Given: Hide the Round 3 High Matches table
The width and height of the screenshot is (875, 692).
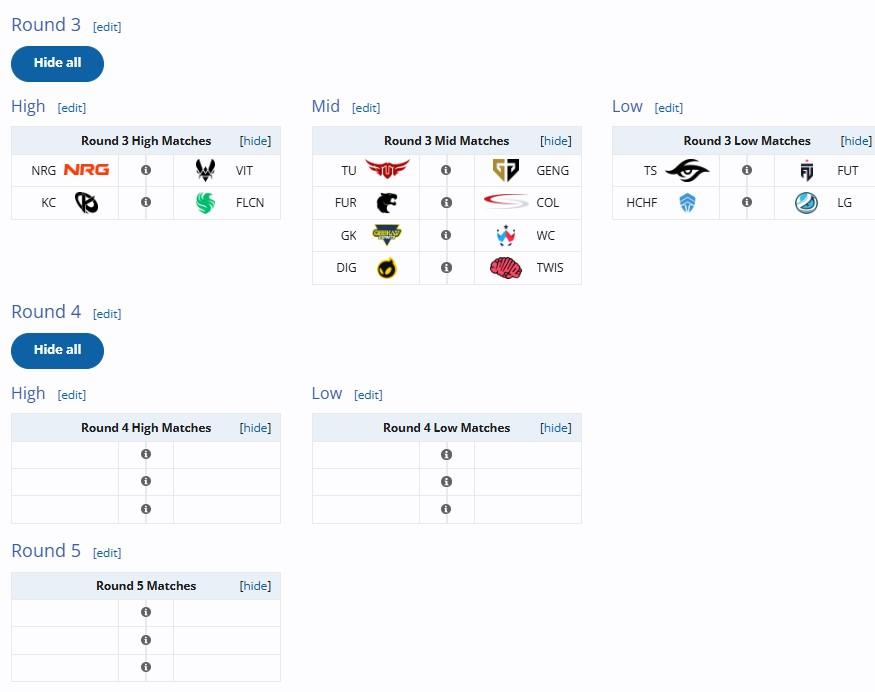Looking at the screenshot, I should point(255,141).
